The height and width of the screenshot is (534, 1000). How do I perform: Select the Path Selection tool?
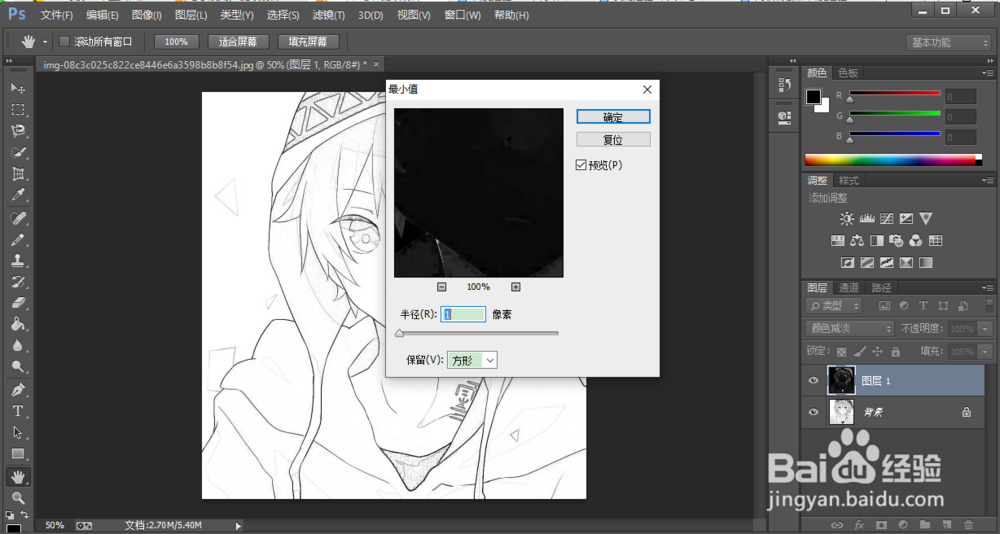coord(18,433)
